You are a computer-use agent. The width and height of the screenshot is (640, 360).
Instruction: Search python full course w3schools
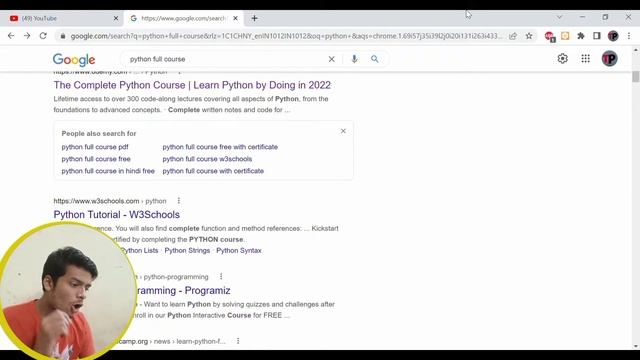click(x=207, y=159)
